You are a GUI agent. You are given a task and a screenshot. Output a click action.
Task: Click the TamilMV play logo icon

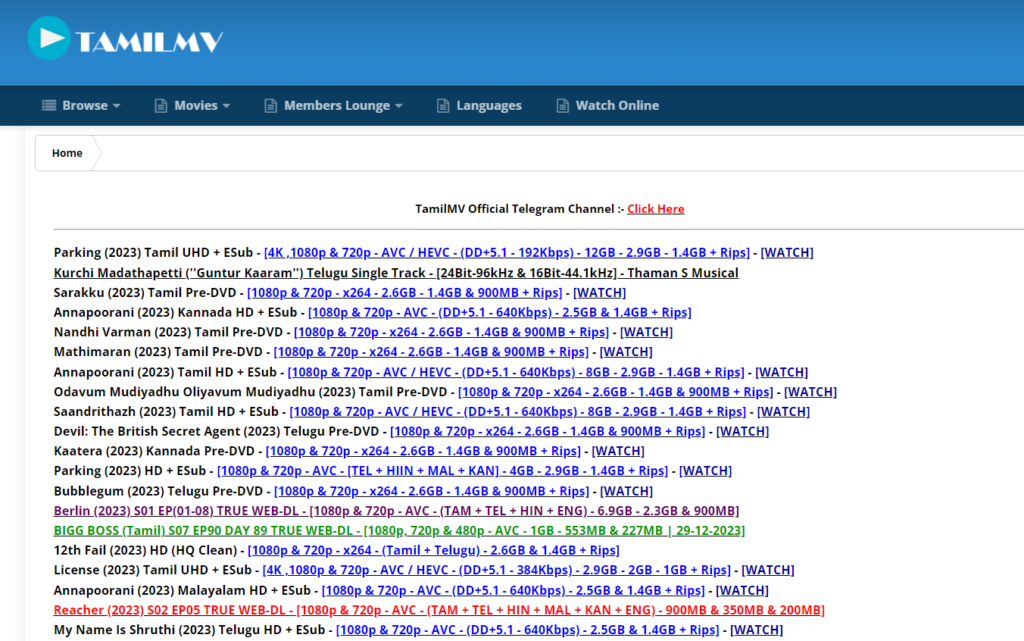[49, 38]
